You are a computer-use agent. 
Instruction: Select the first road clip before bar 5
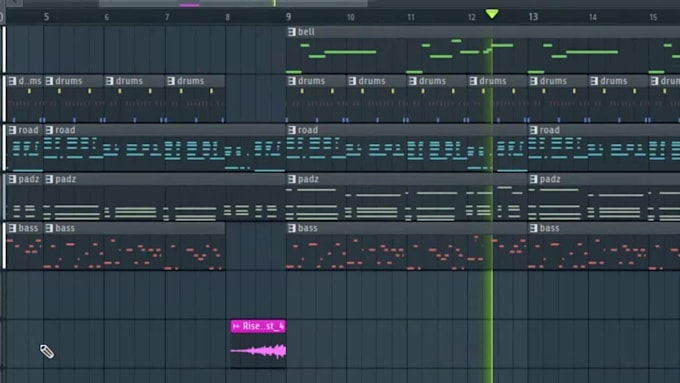[25, 149]
